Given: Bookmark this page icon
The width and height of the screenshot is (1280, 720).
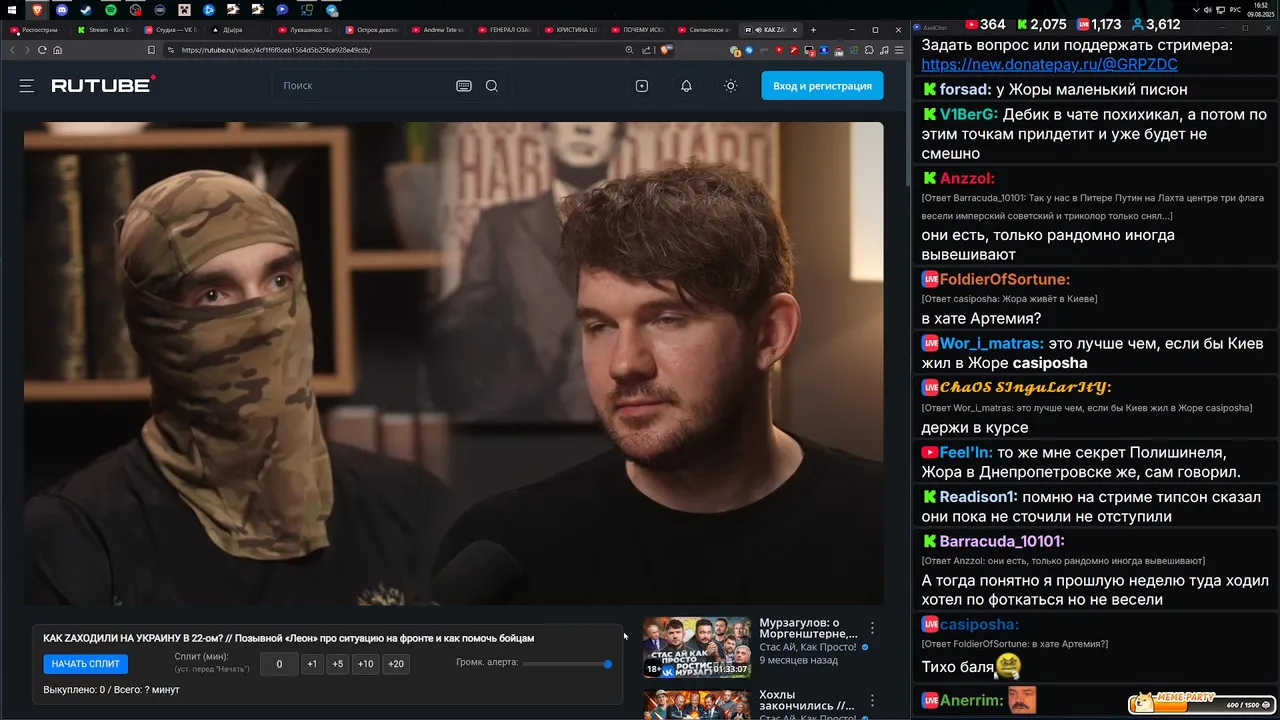Looking at the screenshot, I should (151, 50).
